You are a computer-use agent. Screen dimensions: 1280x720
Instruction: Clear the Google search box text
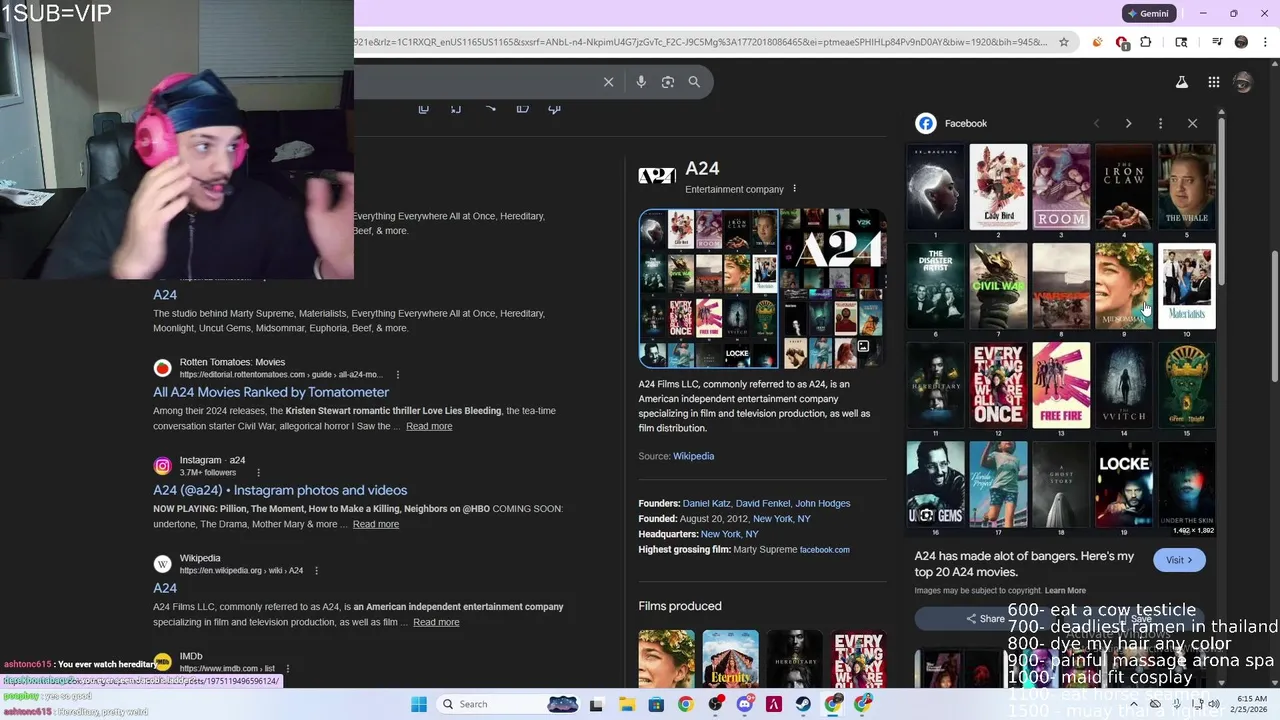(x=608, y=82)
